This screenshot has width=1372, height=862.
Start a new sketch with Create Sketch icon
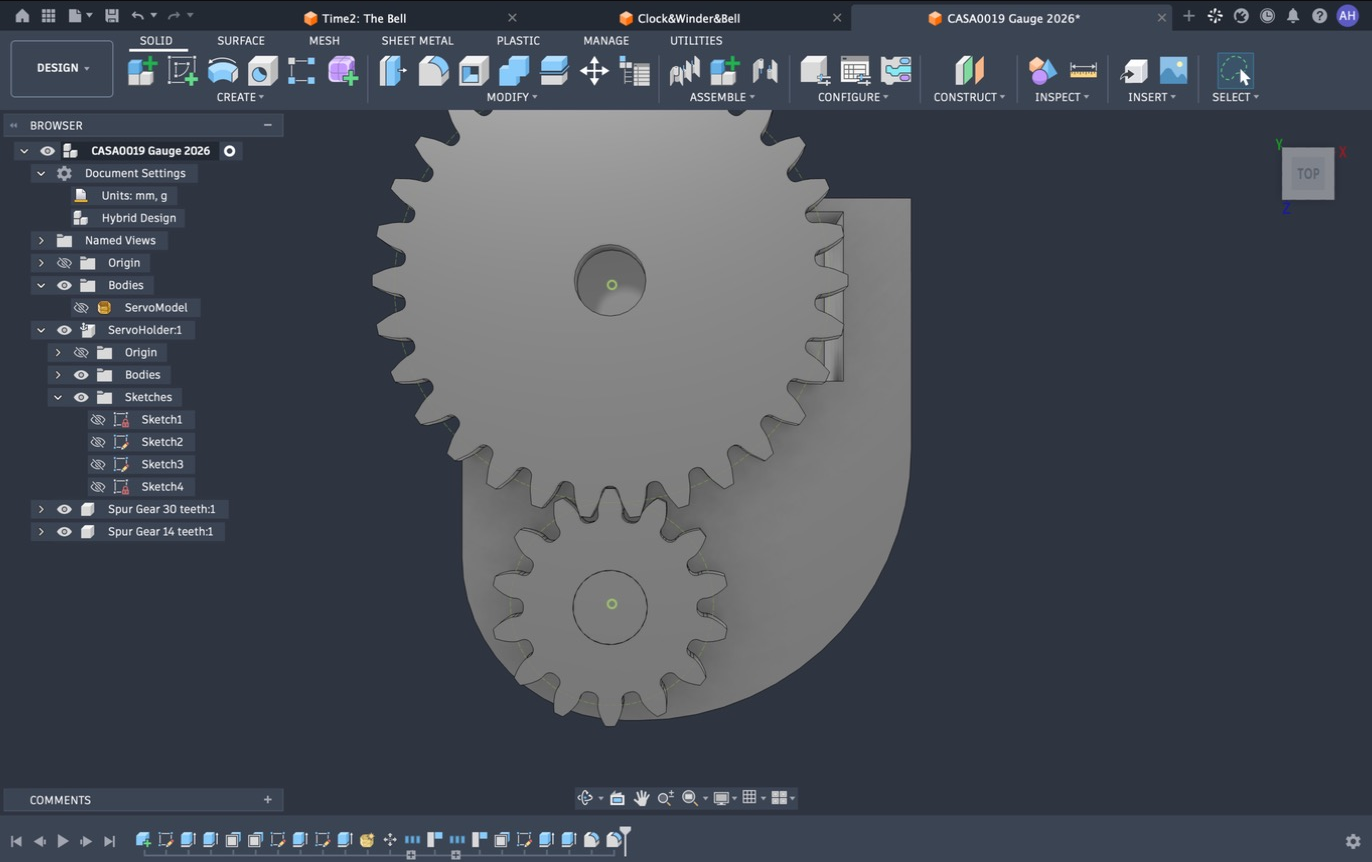[182, 70]
